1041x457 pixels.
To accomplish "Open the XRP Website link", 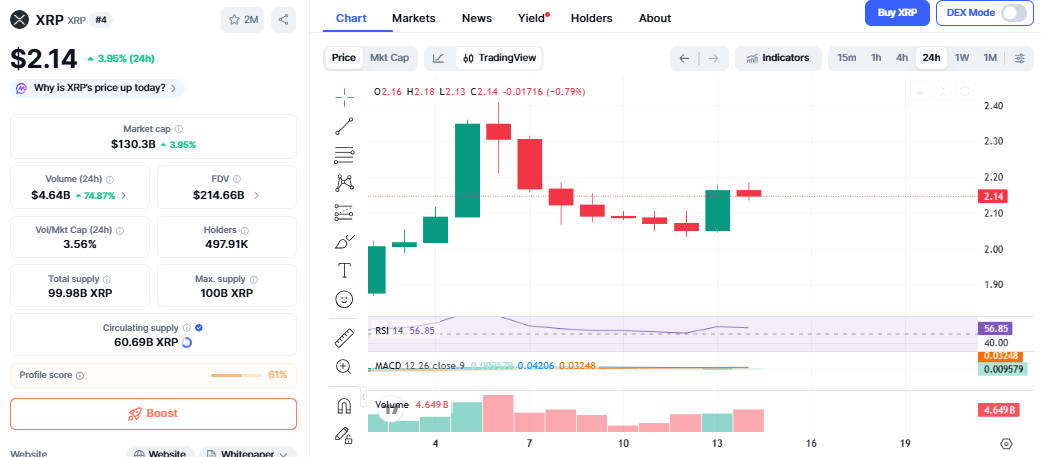I will (160, 454).
